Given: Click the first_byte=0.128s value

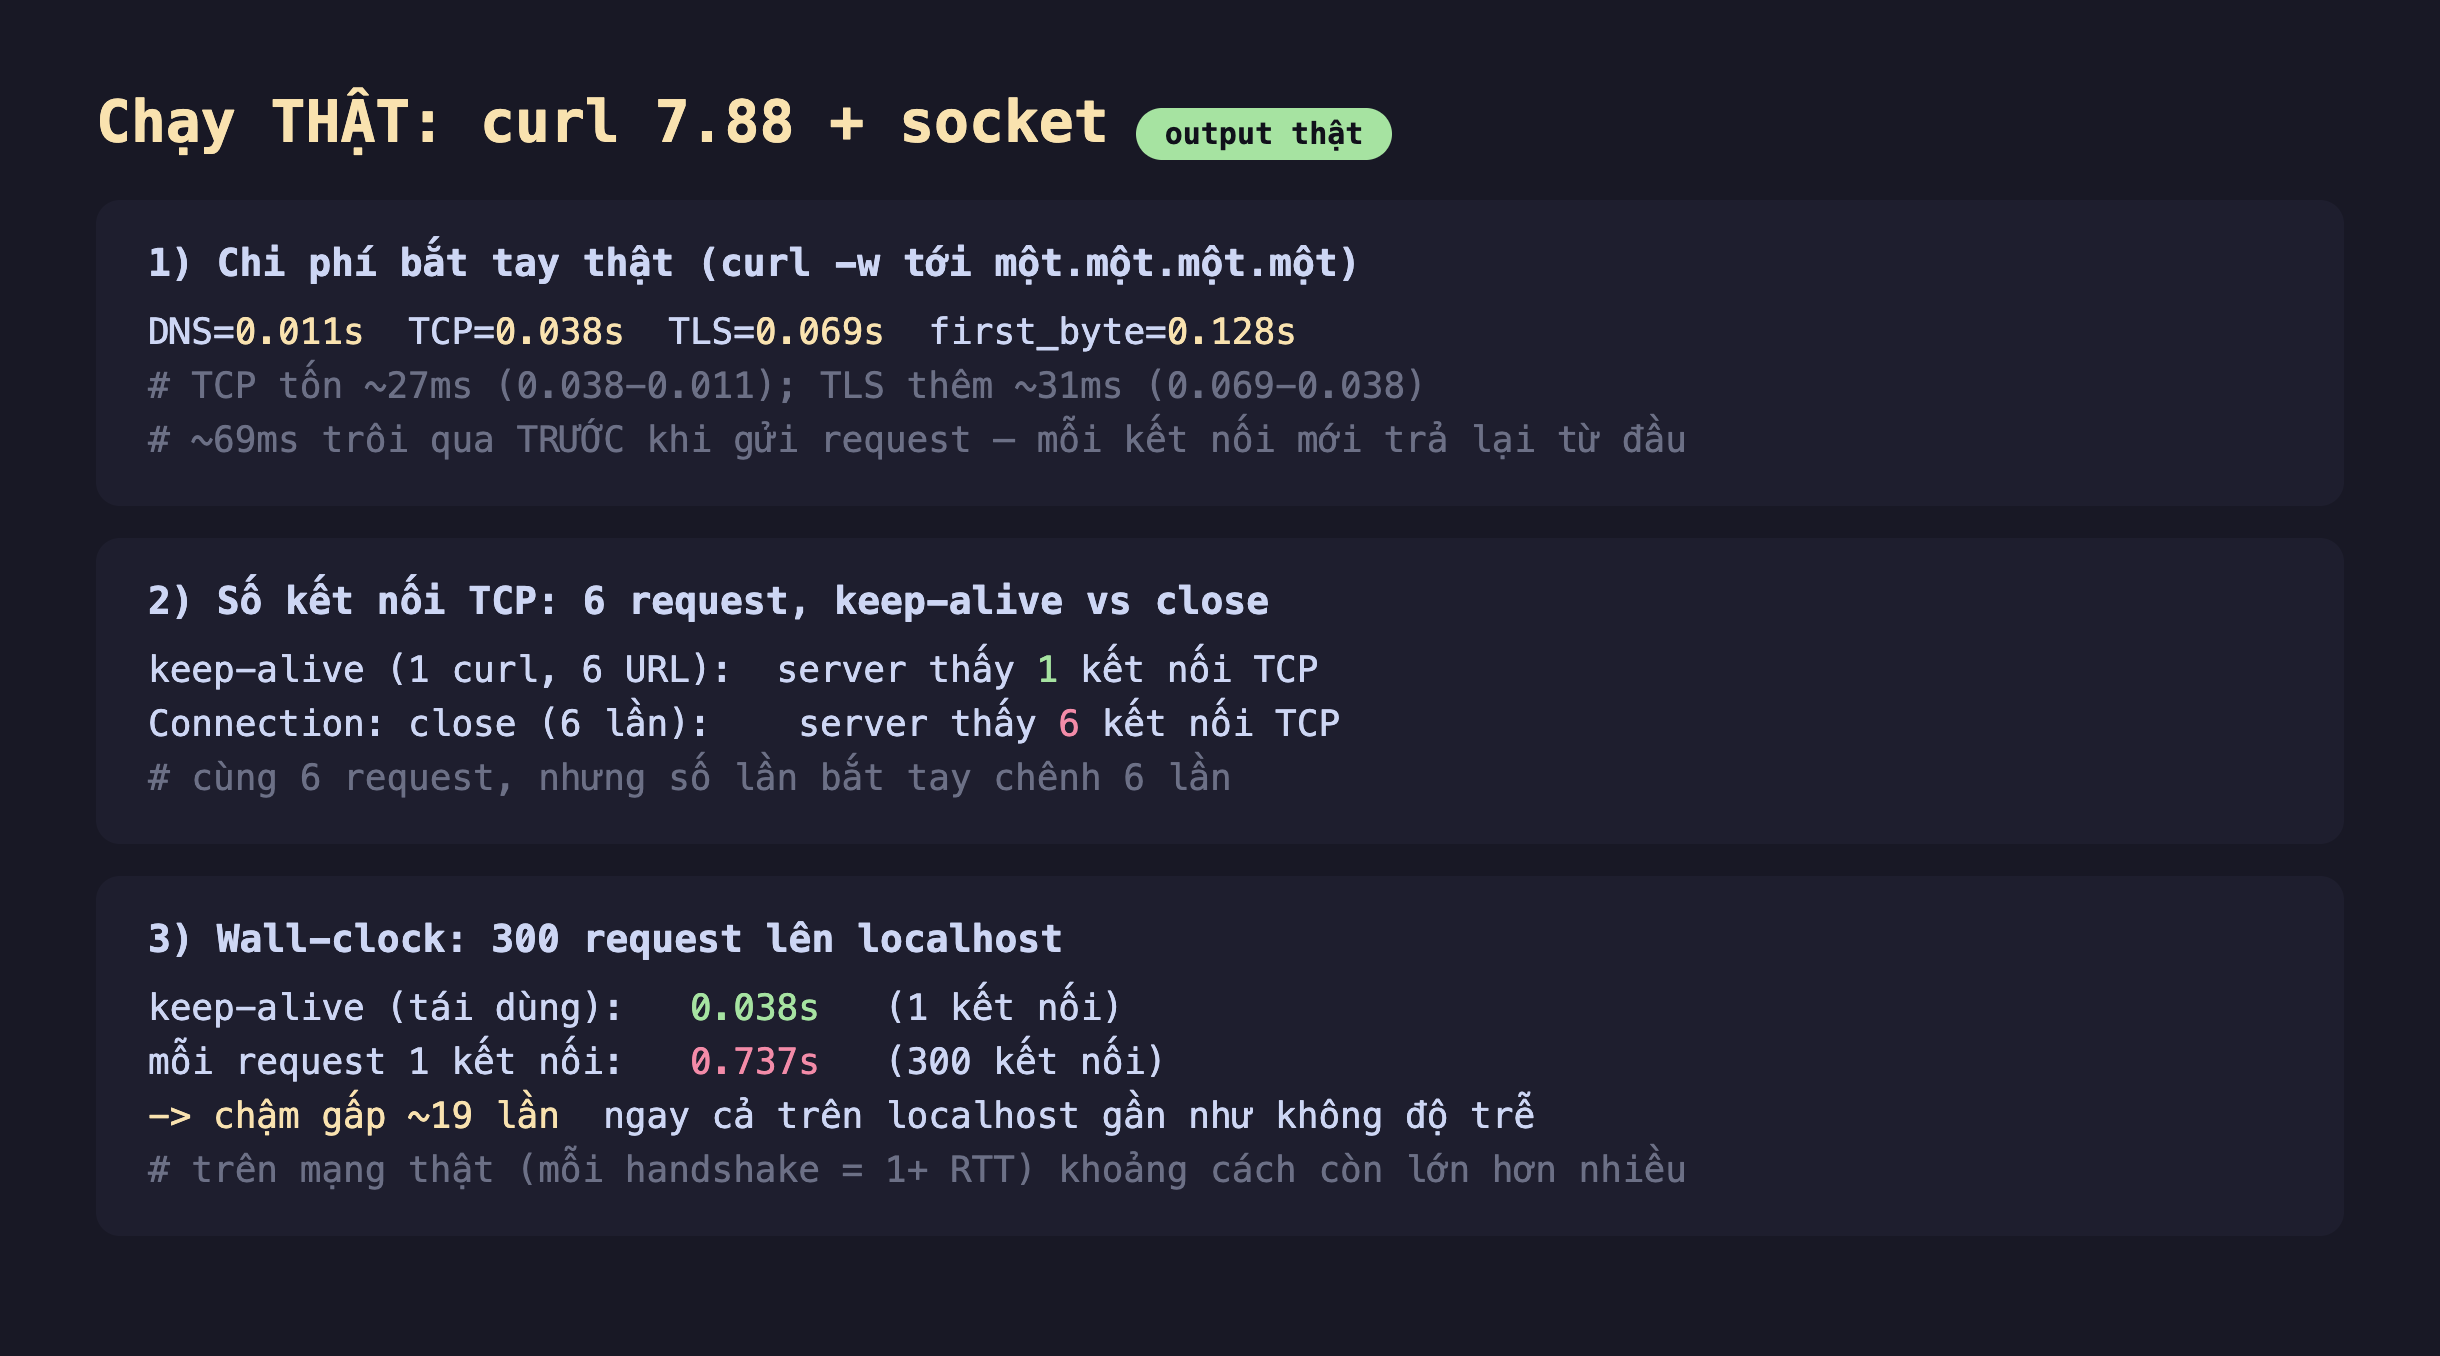Looking at the screenshot, I should (x=1112, y=332).
